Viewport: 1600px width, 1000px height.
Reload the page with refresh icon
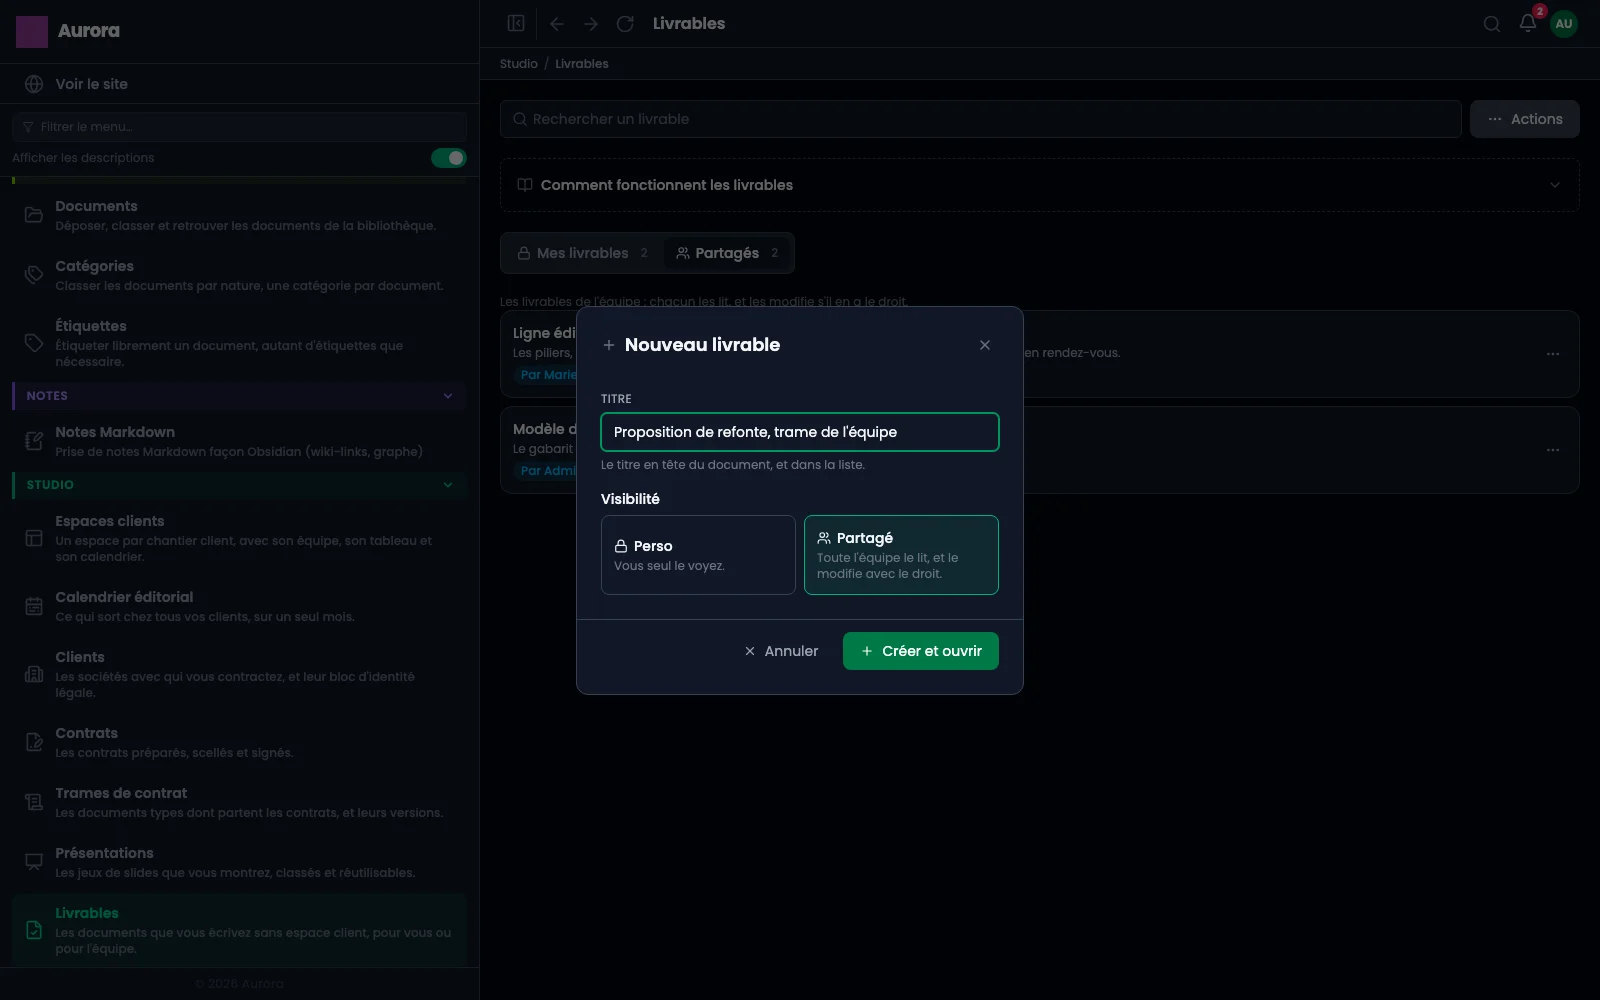[625, 23]
